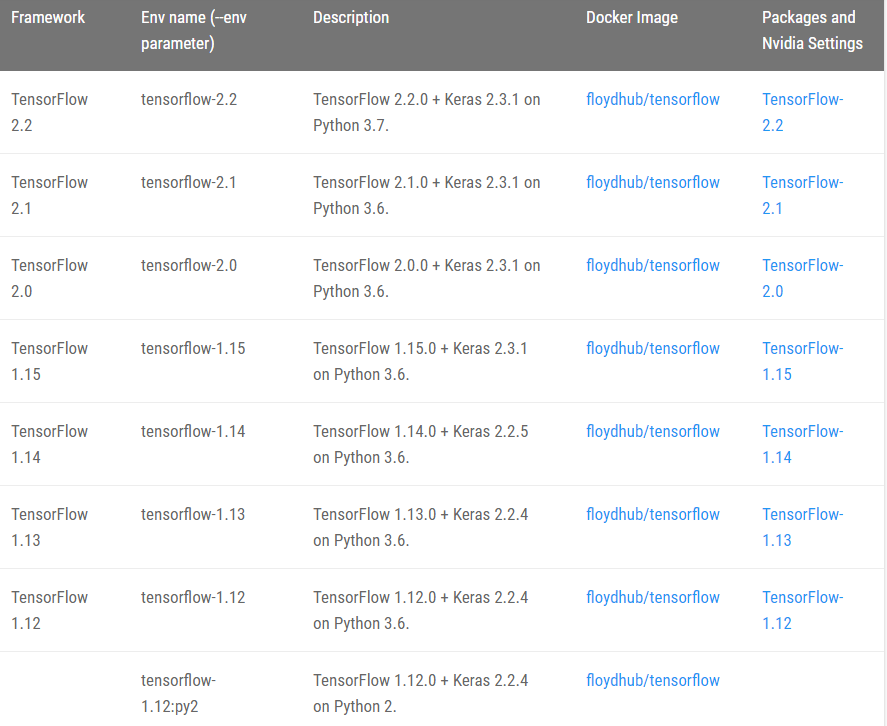
Task: Click the TensorFlow 2.0 framework cell
Action: (50, 278)
